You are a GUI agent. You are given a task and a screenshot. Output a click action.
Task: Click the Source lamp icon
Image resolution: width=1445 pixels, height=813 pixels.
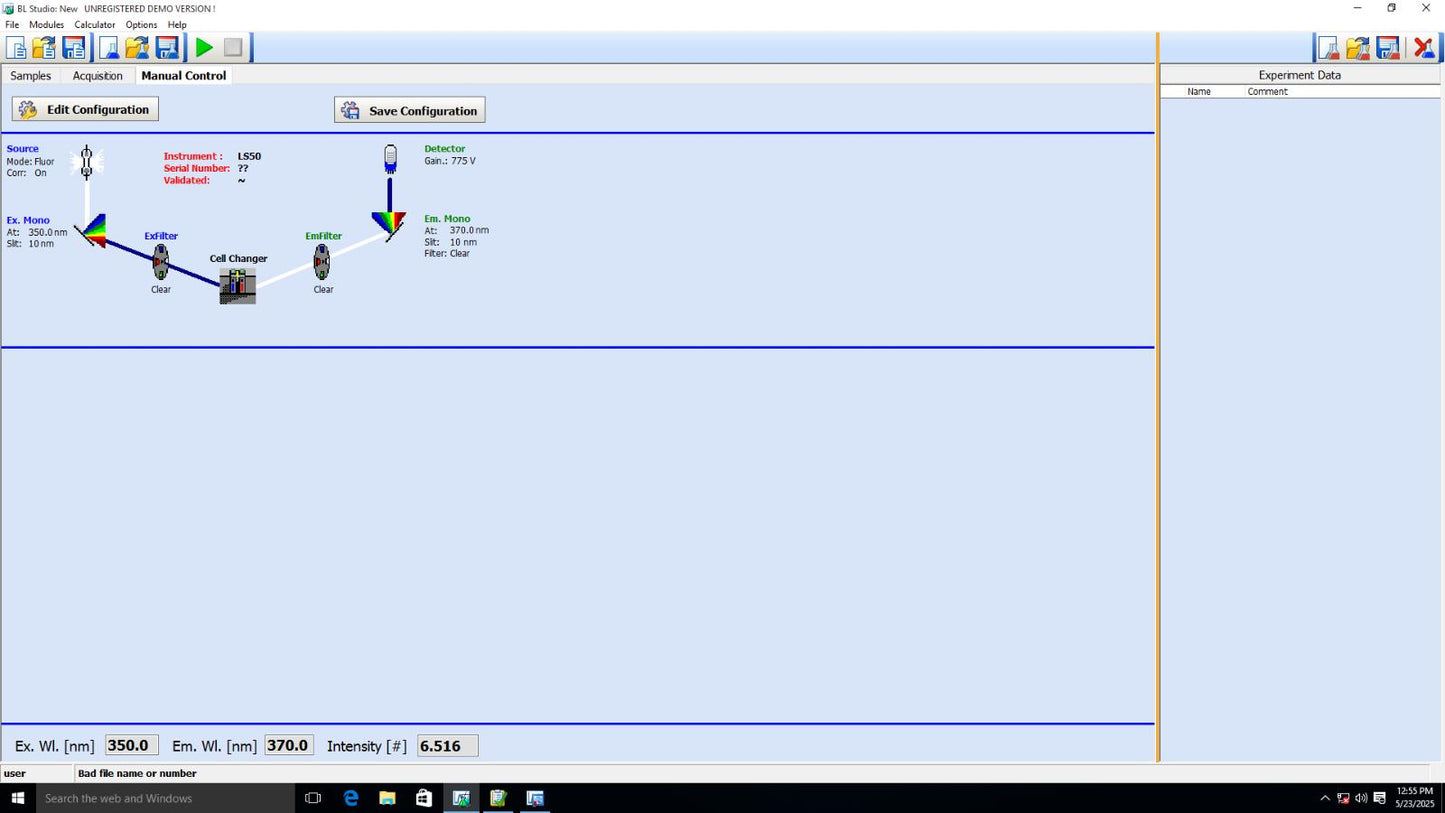click(x=87, y=161)
